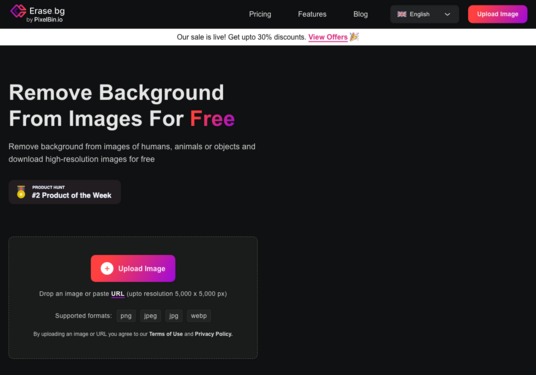Click the png format tag
The height and width of the screenshot is (375, 536).
[126, 316]
